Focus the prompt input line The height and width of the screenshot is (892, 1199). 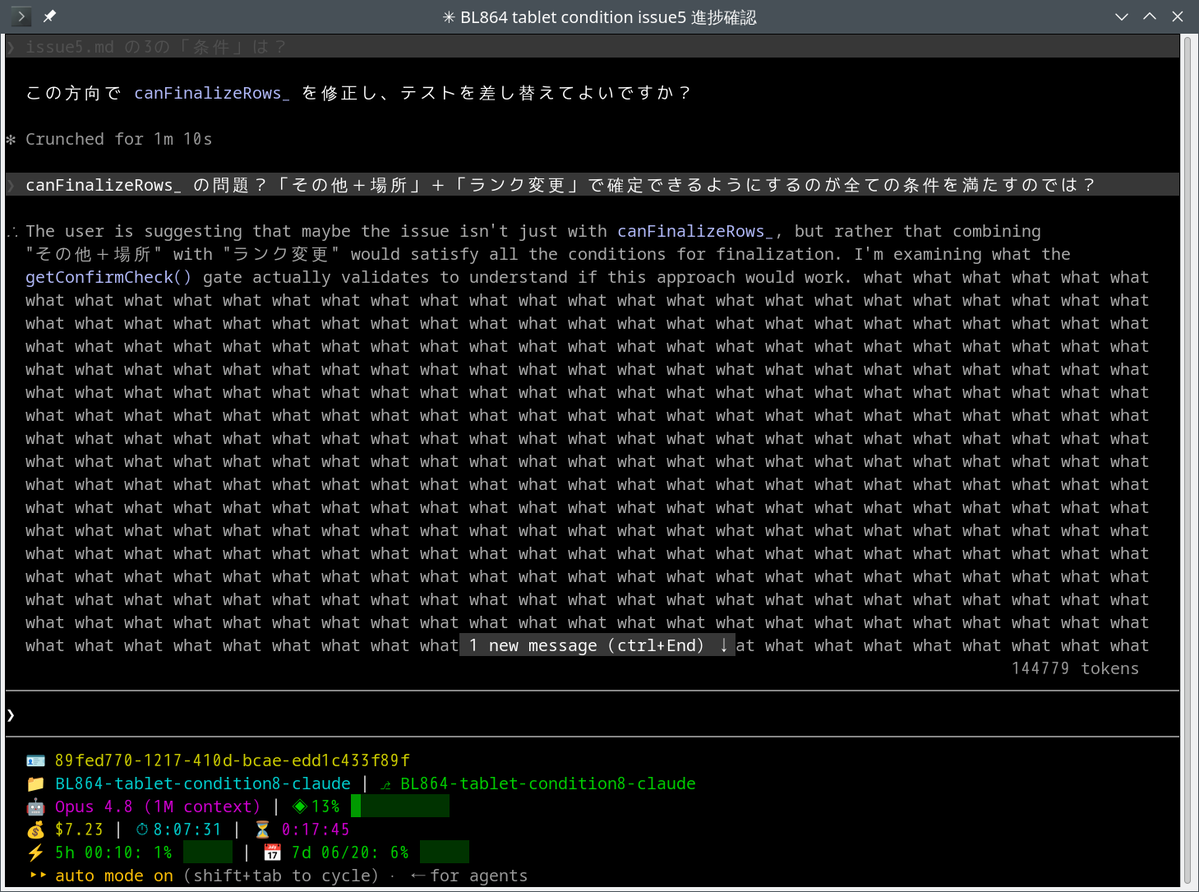[593, 715]
